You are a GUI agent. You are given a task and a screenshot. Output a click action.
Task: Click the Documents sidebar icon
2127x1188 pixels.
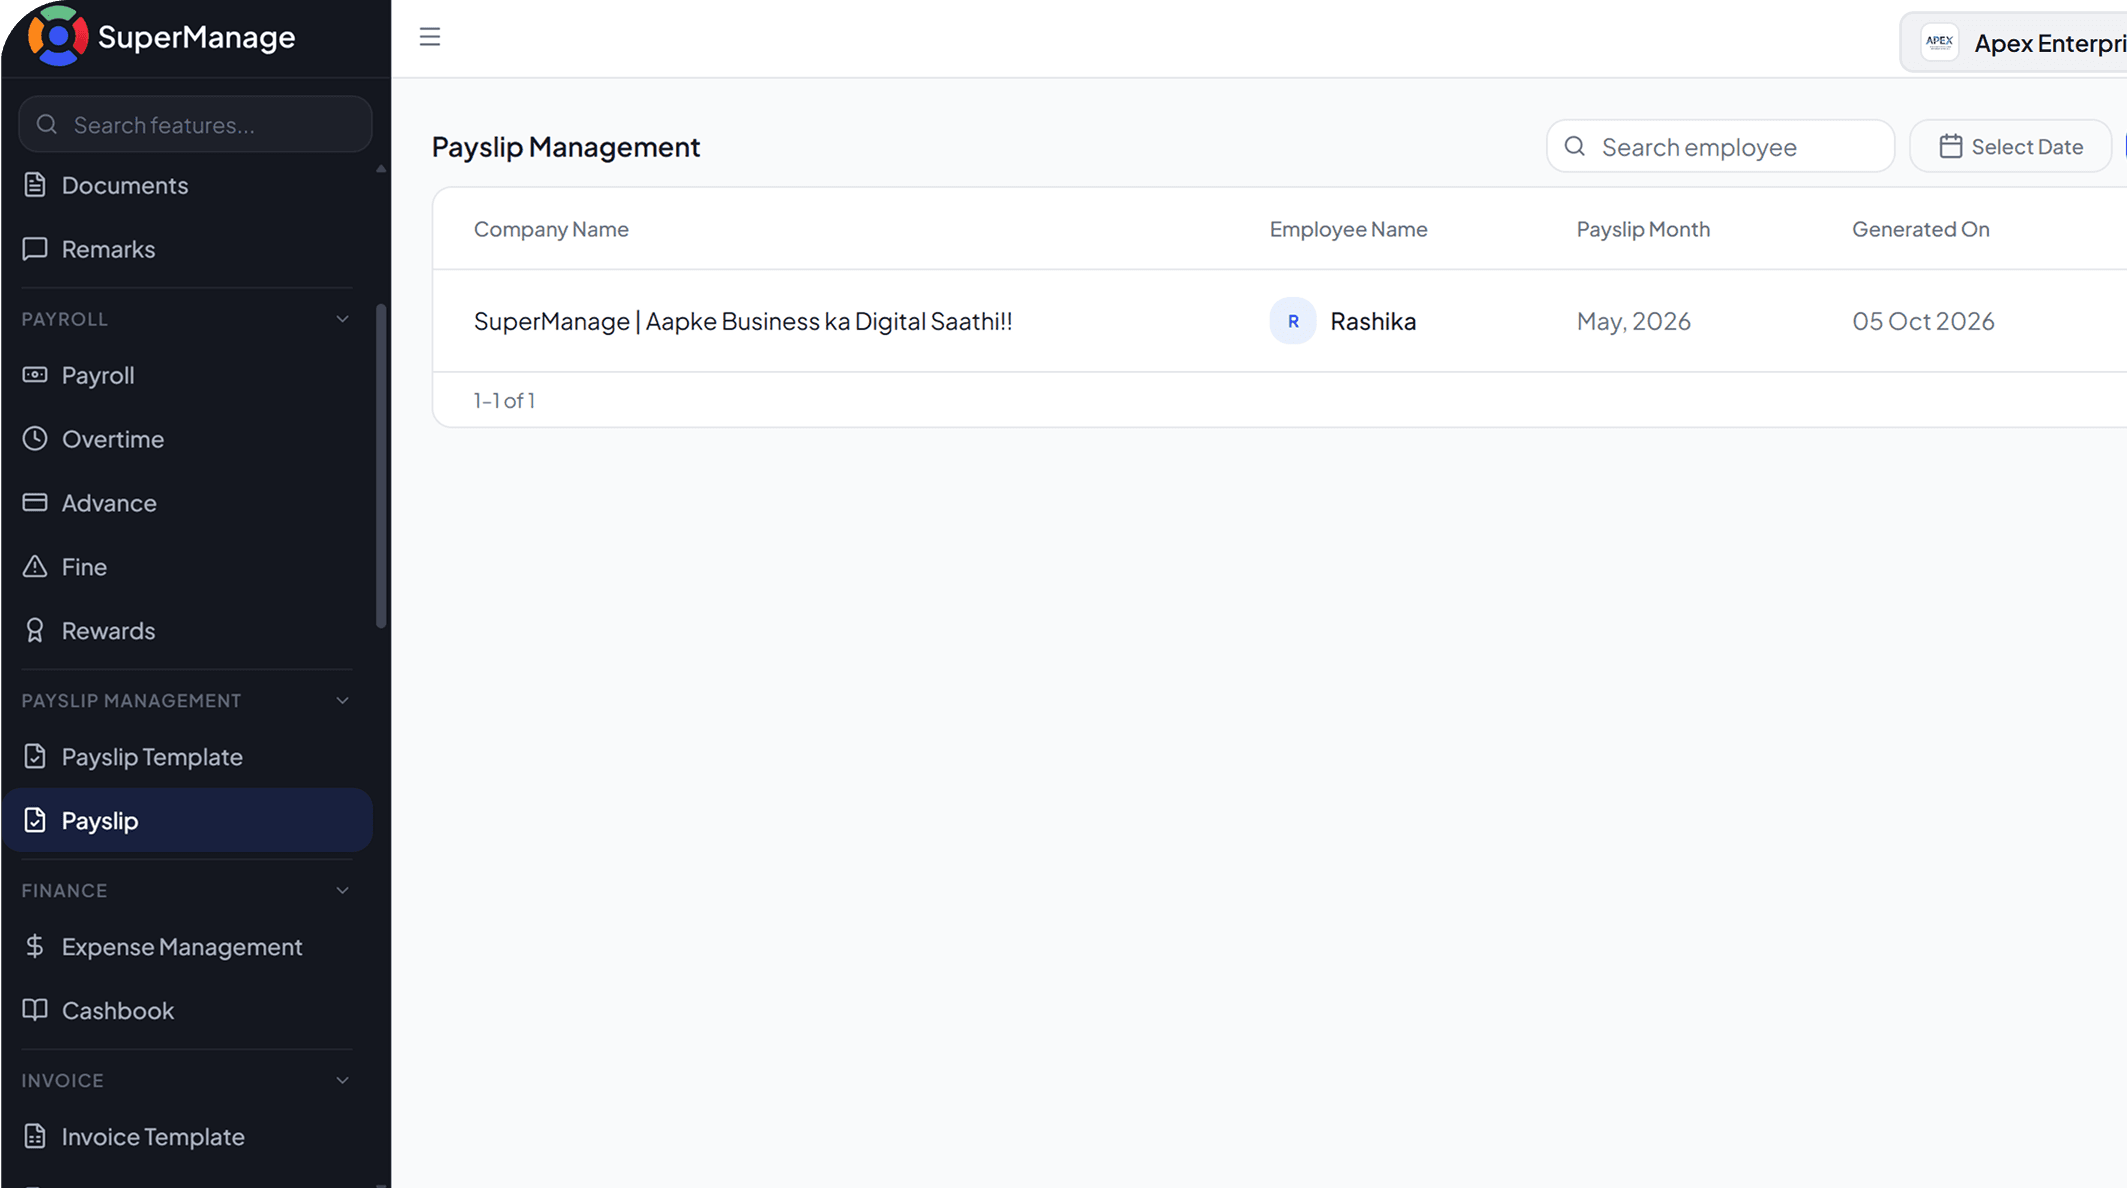35,185
